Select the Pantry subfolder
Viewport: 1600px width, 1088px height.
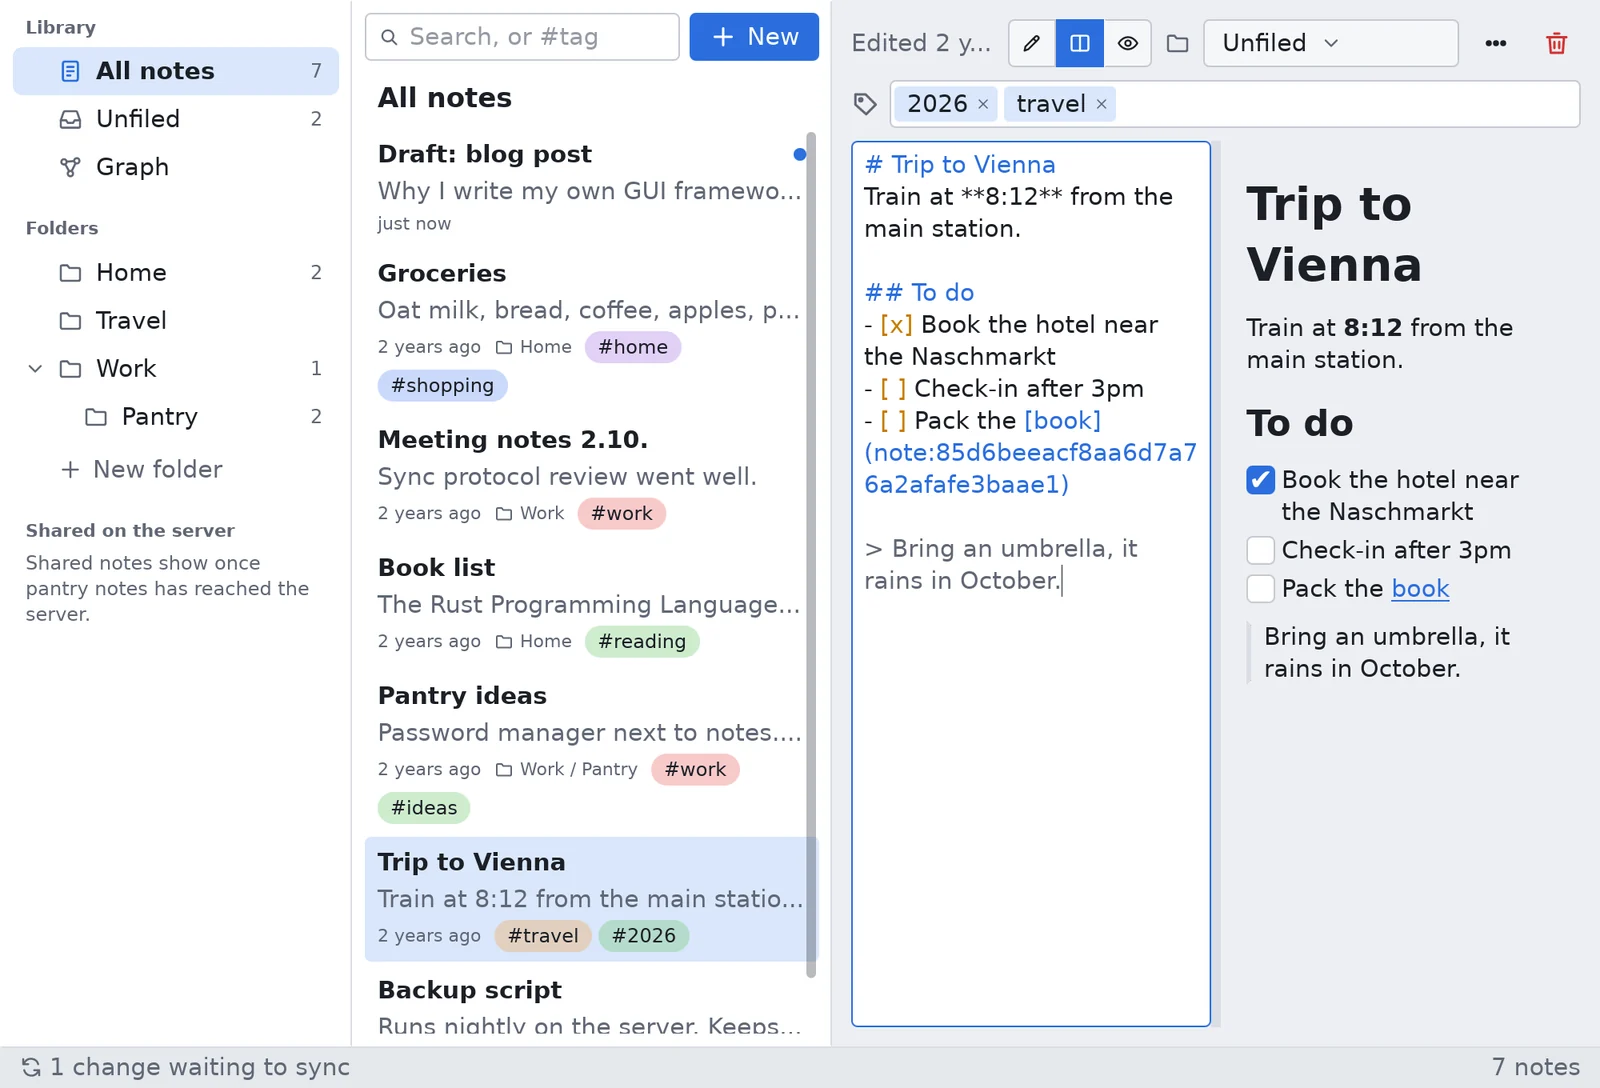point(176,417)
